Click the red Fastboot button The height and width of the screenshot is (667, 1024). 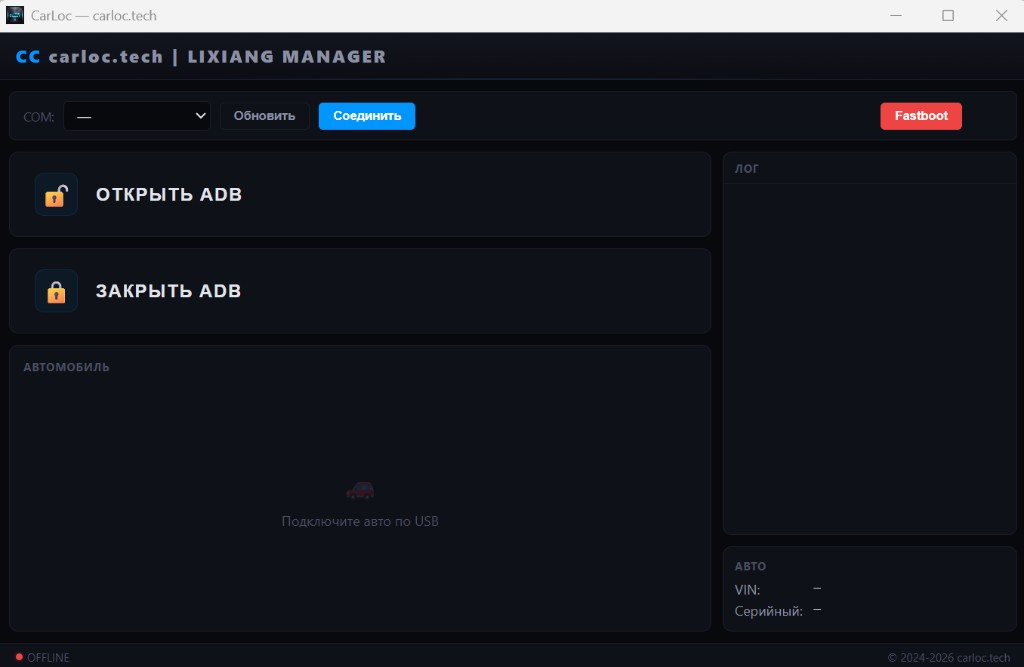[x=921, y=116]
